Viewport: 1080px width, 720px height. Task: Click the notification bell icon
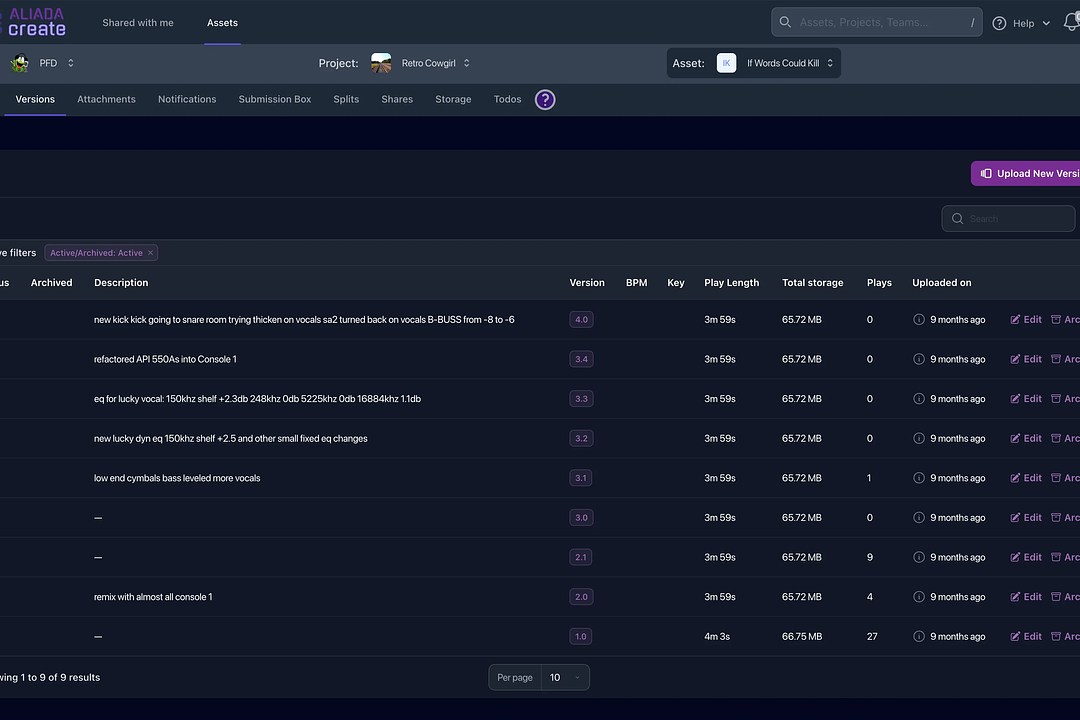click(x=1071, y=23)
